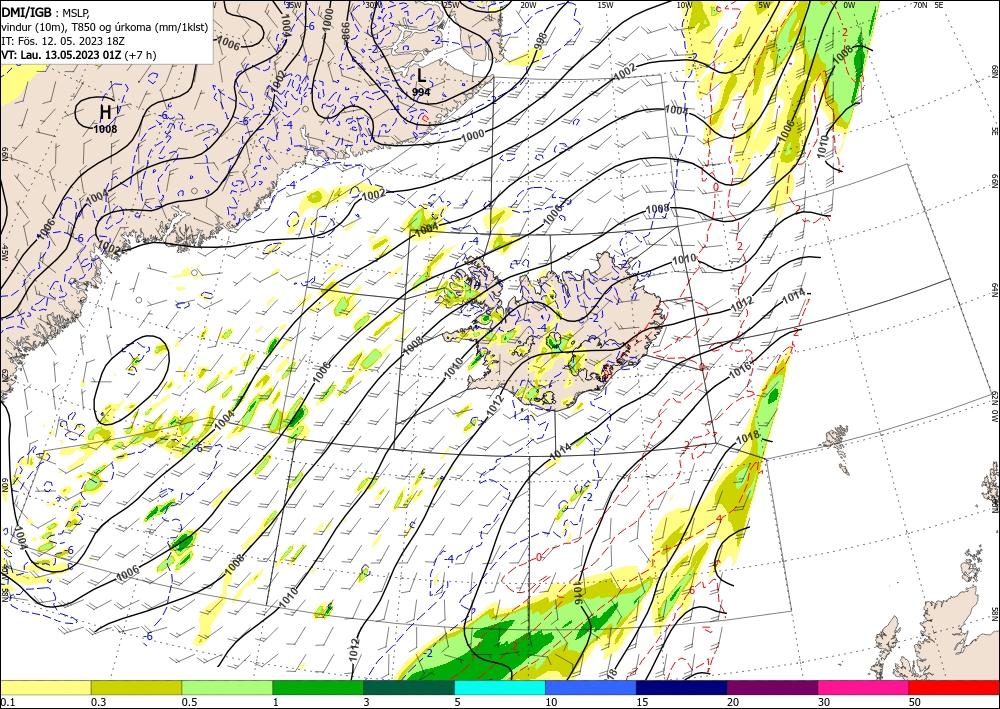1000x709 pixels.
Task: Click the '5W' longitude label
Action: 764,5
